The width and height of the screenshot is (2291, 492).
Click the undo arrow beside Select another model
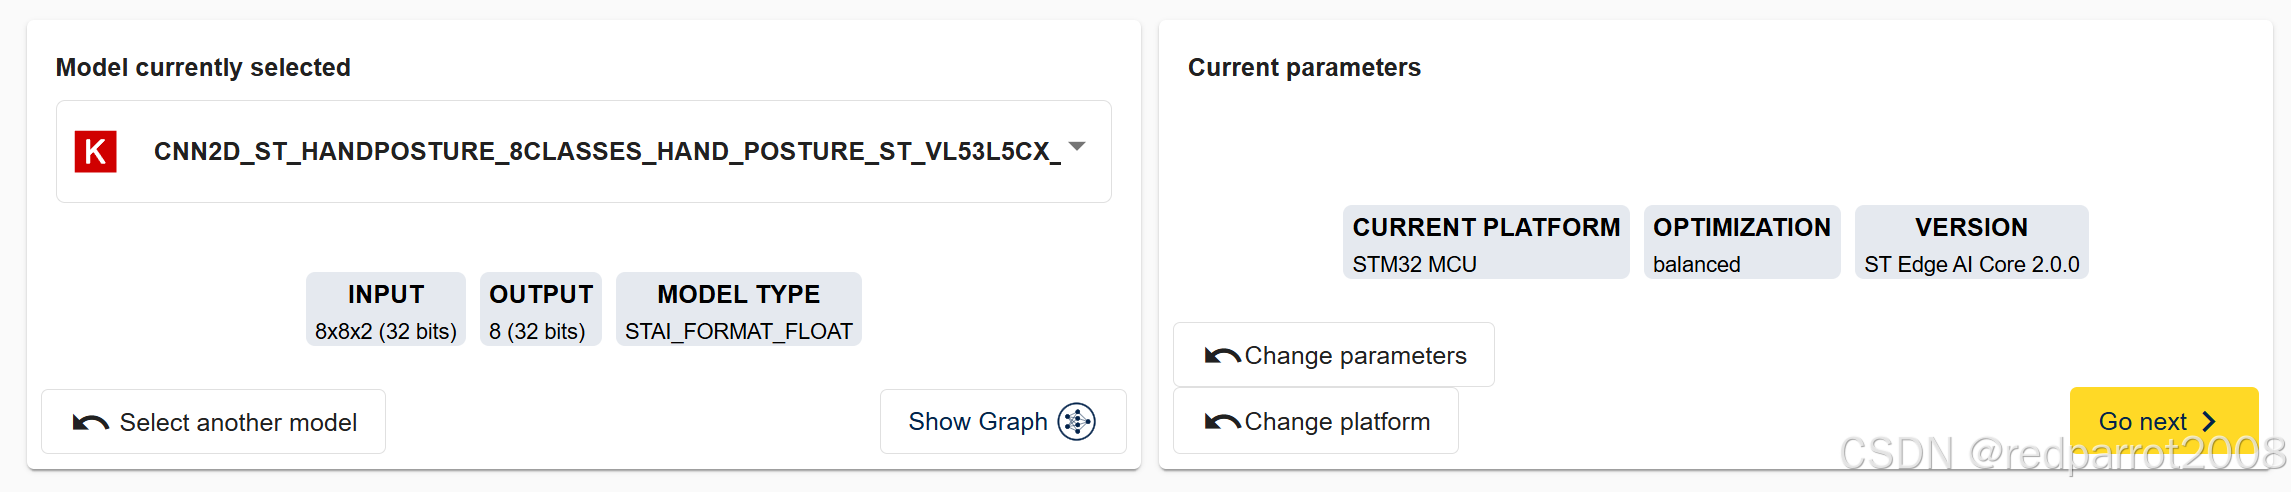(x=91, y=423)
